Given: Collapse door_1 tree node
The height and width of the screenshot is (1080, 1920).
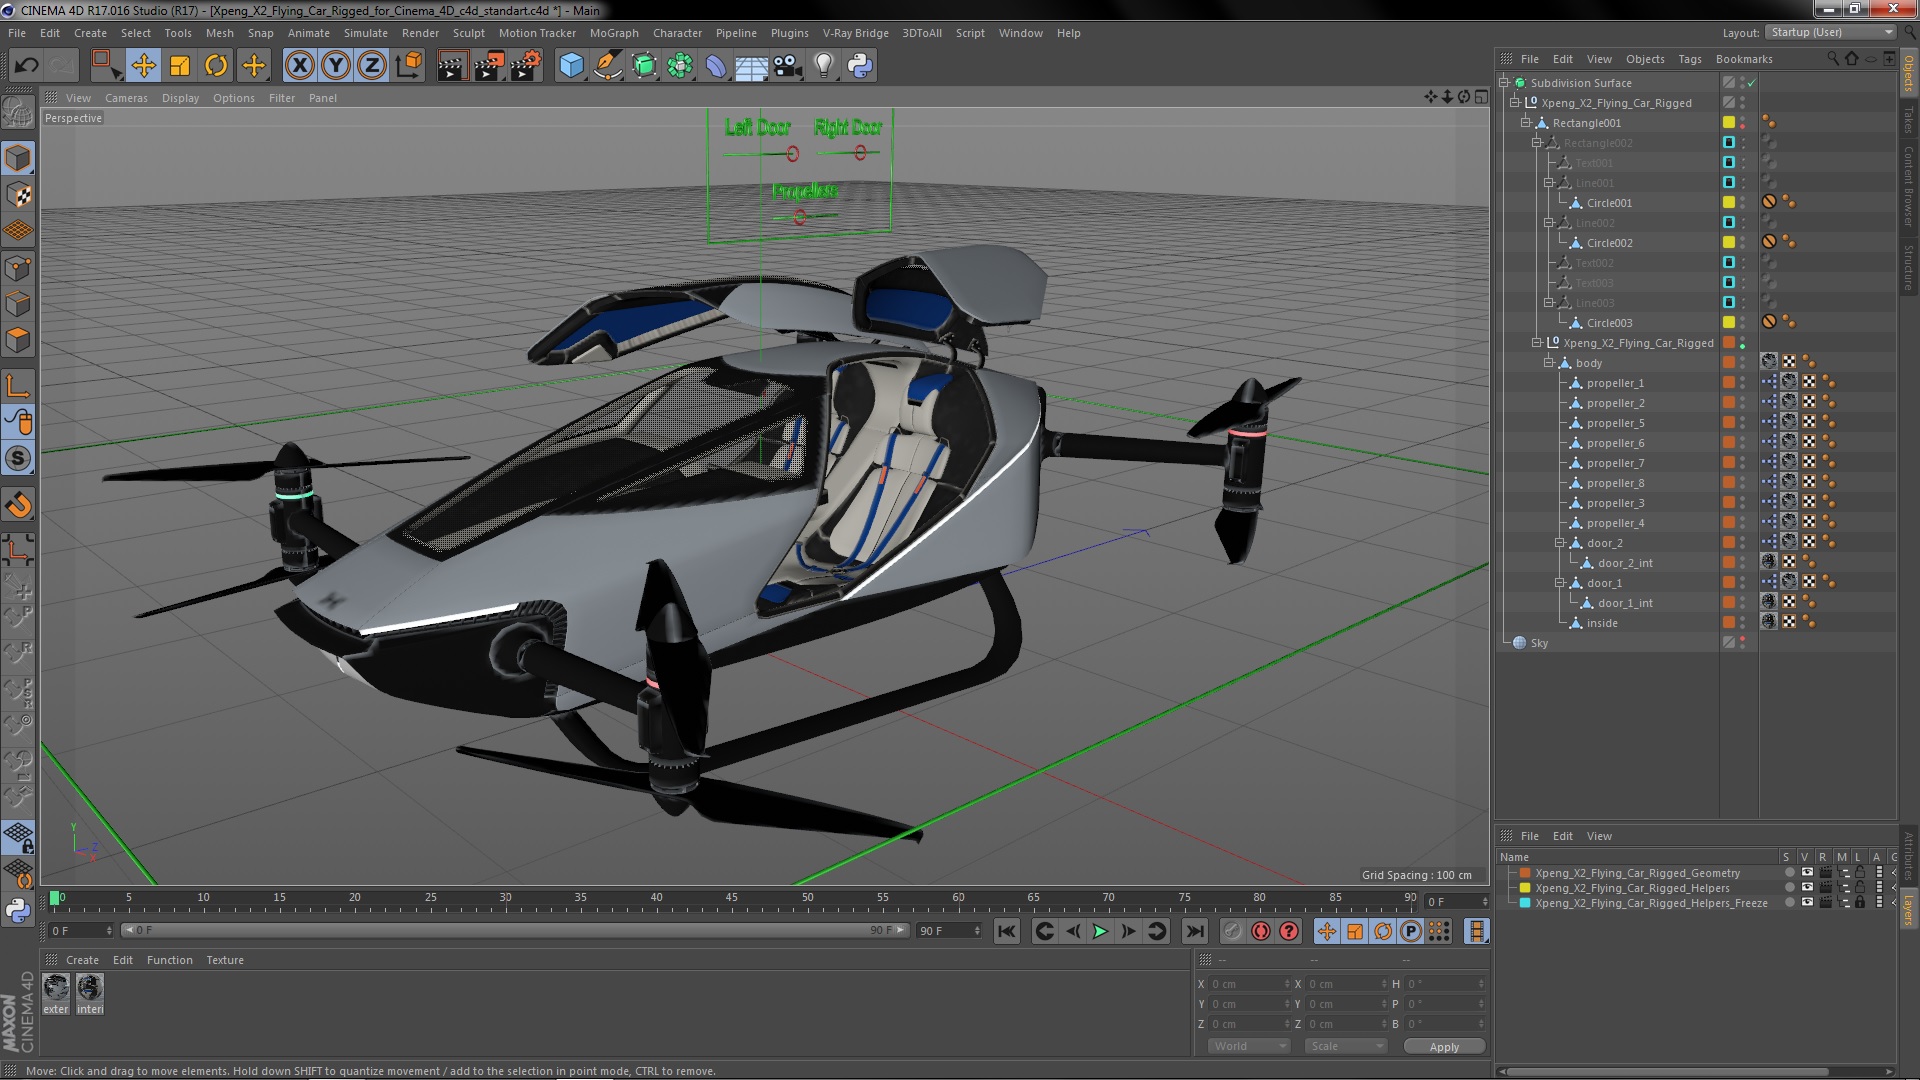Looking at the screenshot, I should click(1559, 582).
